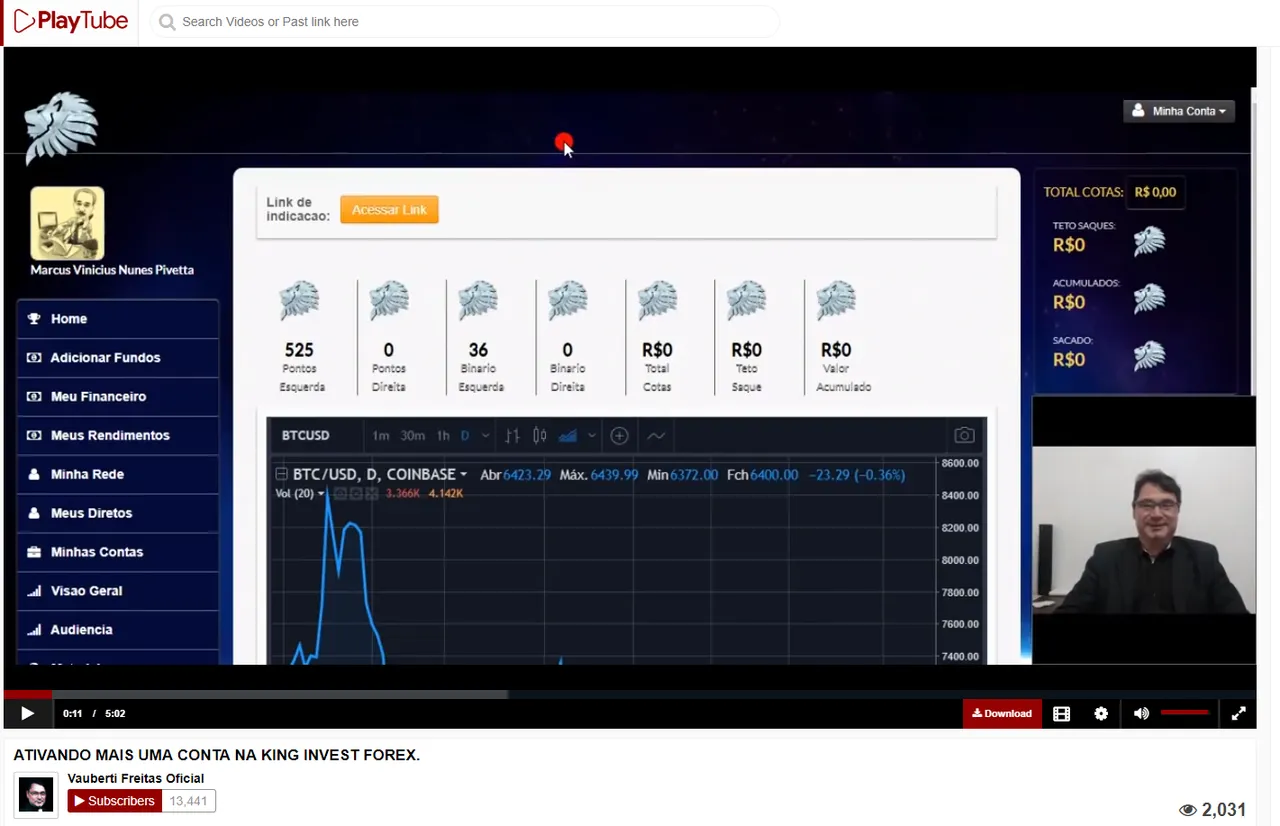Select the bars chart style icon
The height and width of the screenshot is (826, 1280).
pos(513,436)
